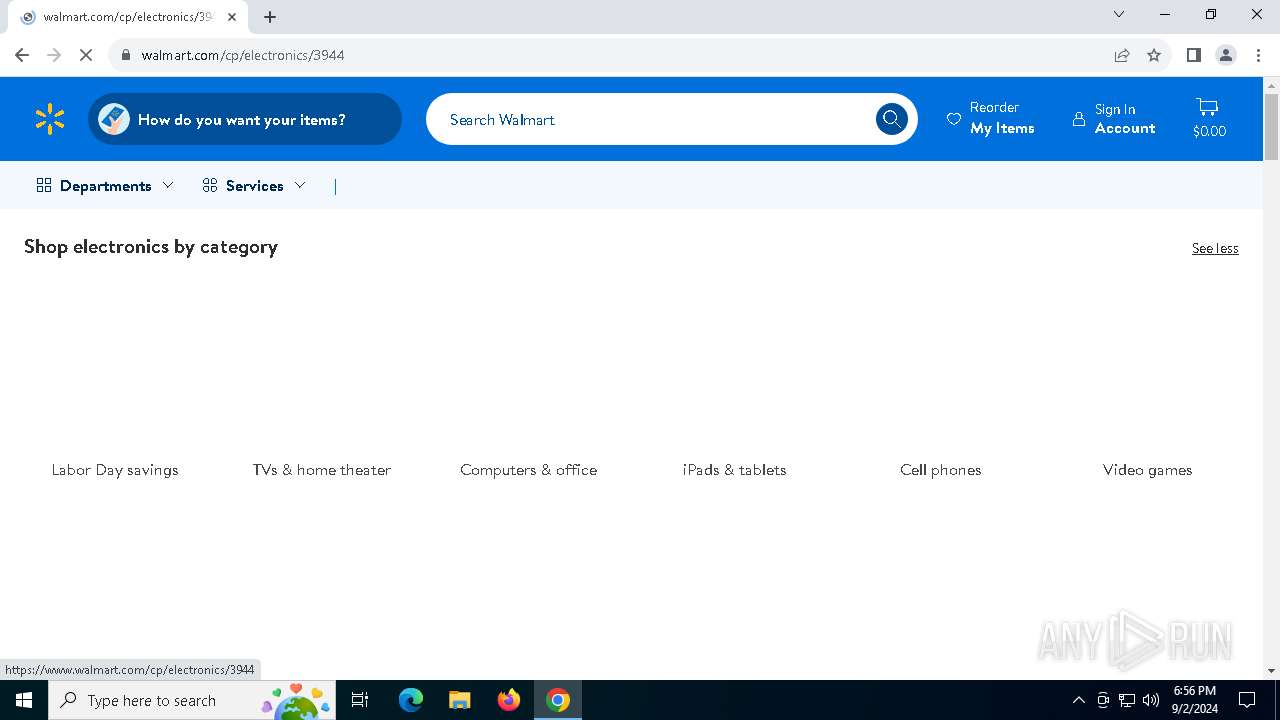
Task: Open the volume control in tray
Action: (x=1151, y=700)
